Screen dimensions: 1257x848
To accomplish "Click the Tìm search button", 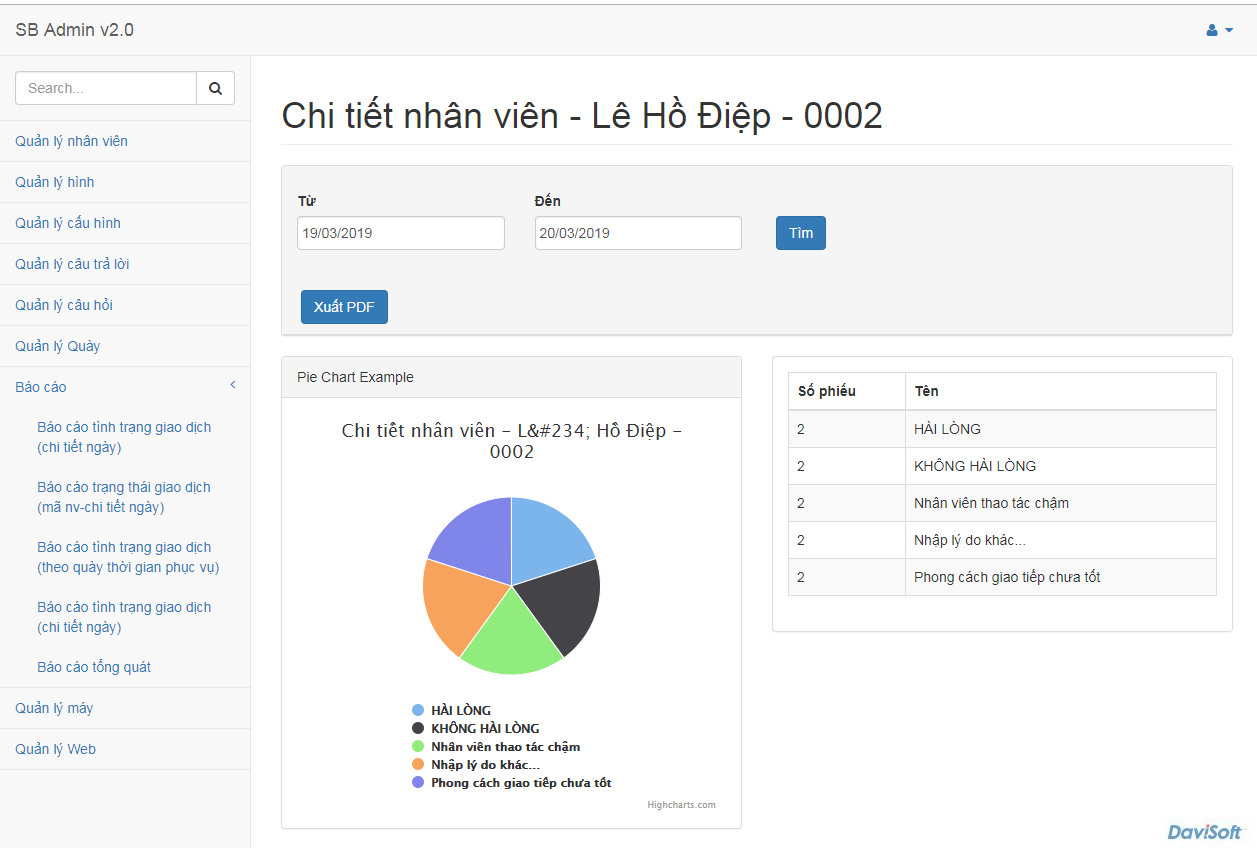I will click(800, 233).
